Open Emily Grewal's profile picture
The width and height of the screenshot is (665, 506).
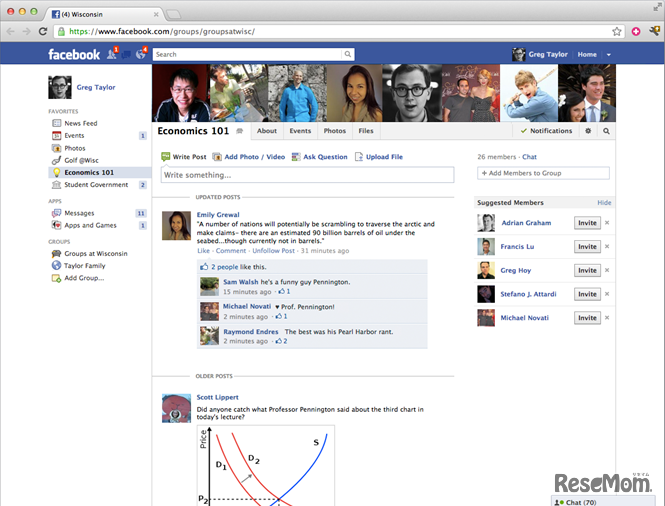tap(176, 226)
